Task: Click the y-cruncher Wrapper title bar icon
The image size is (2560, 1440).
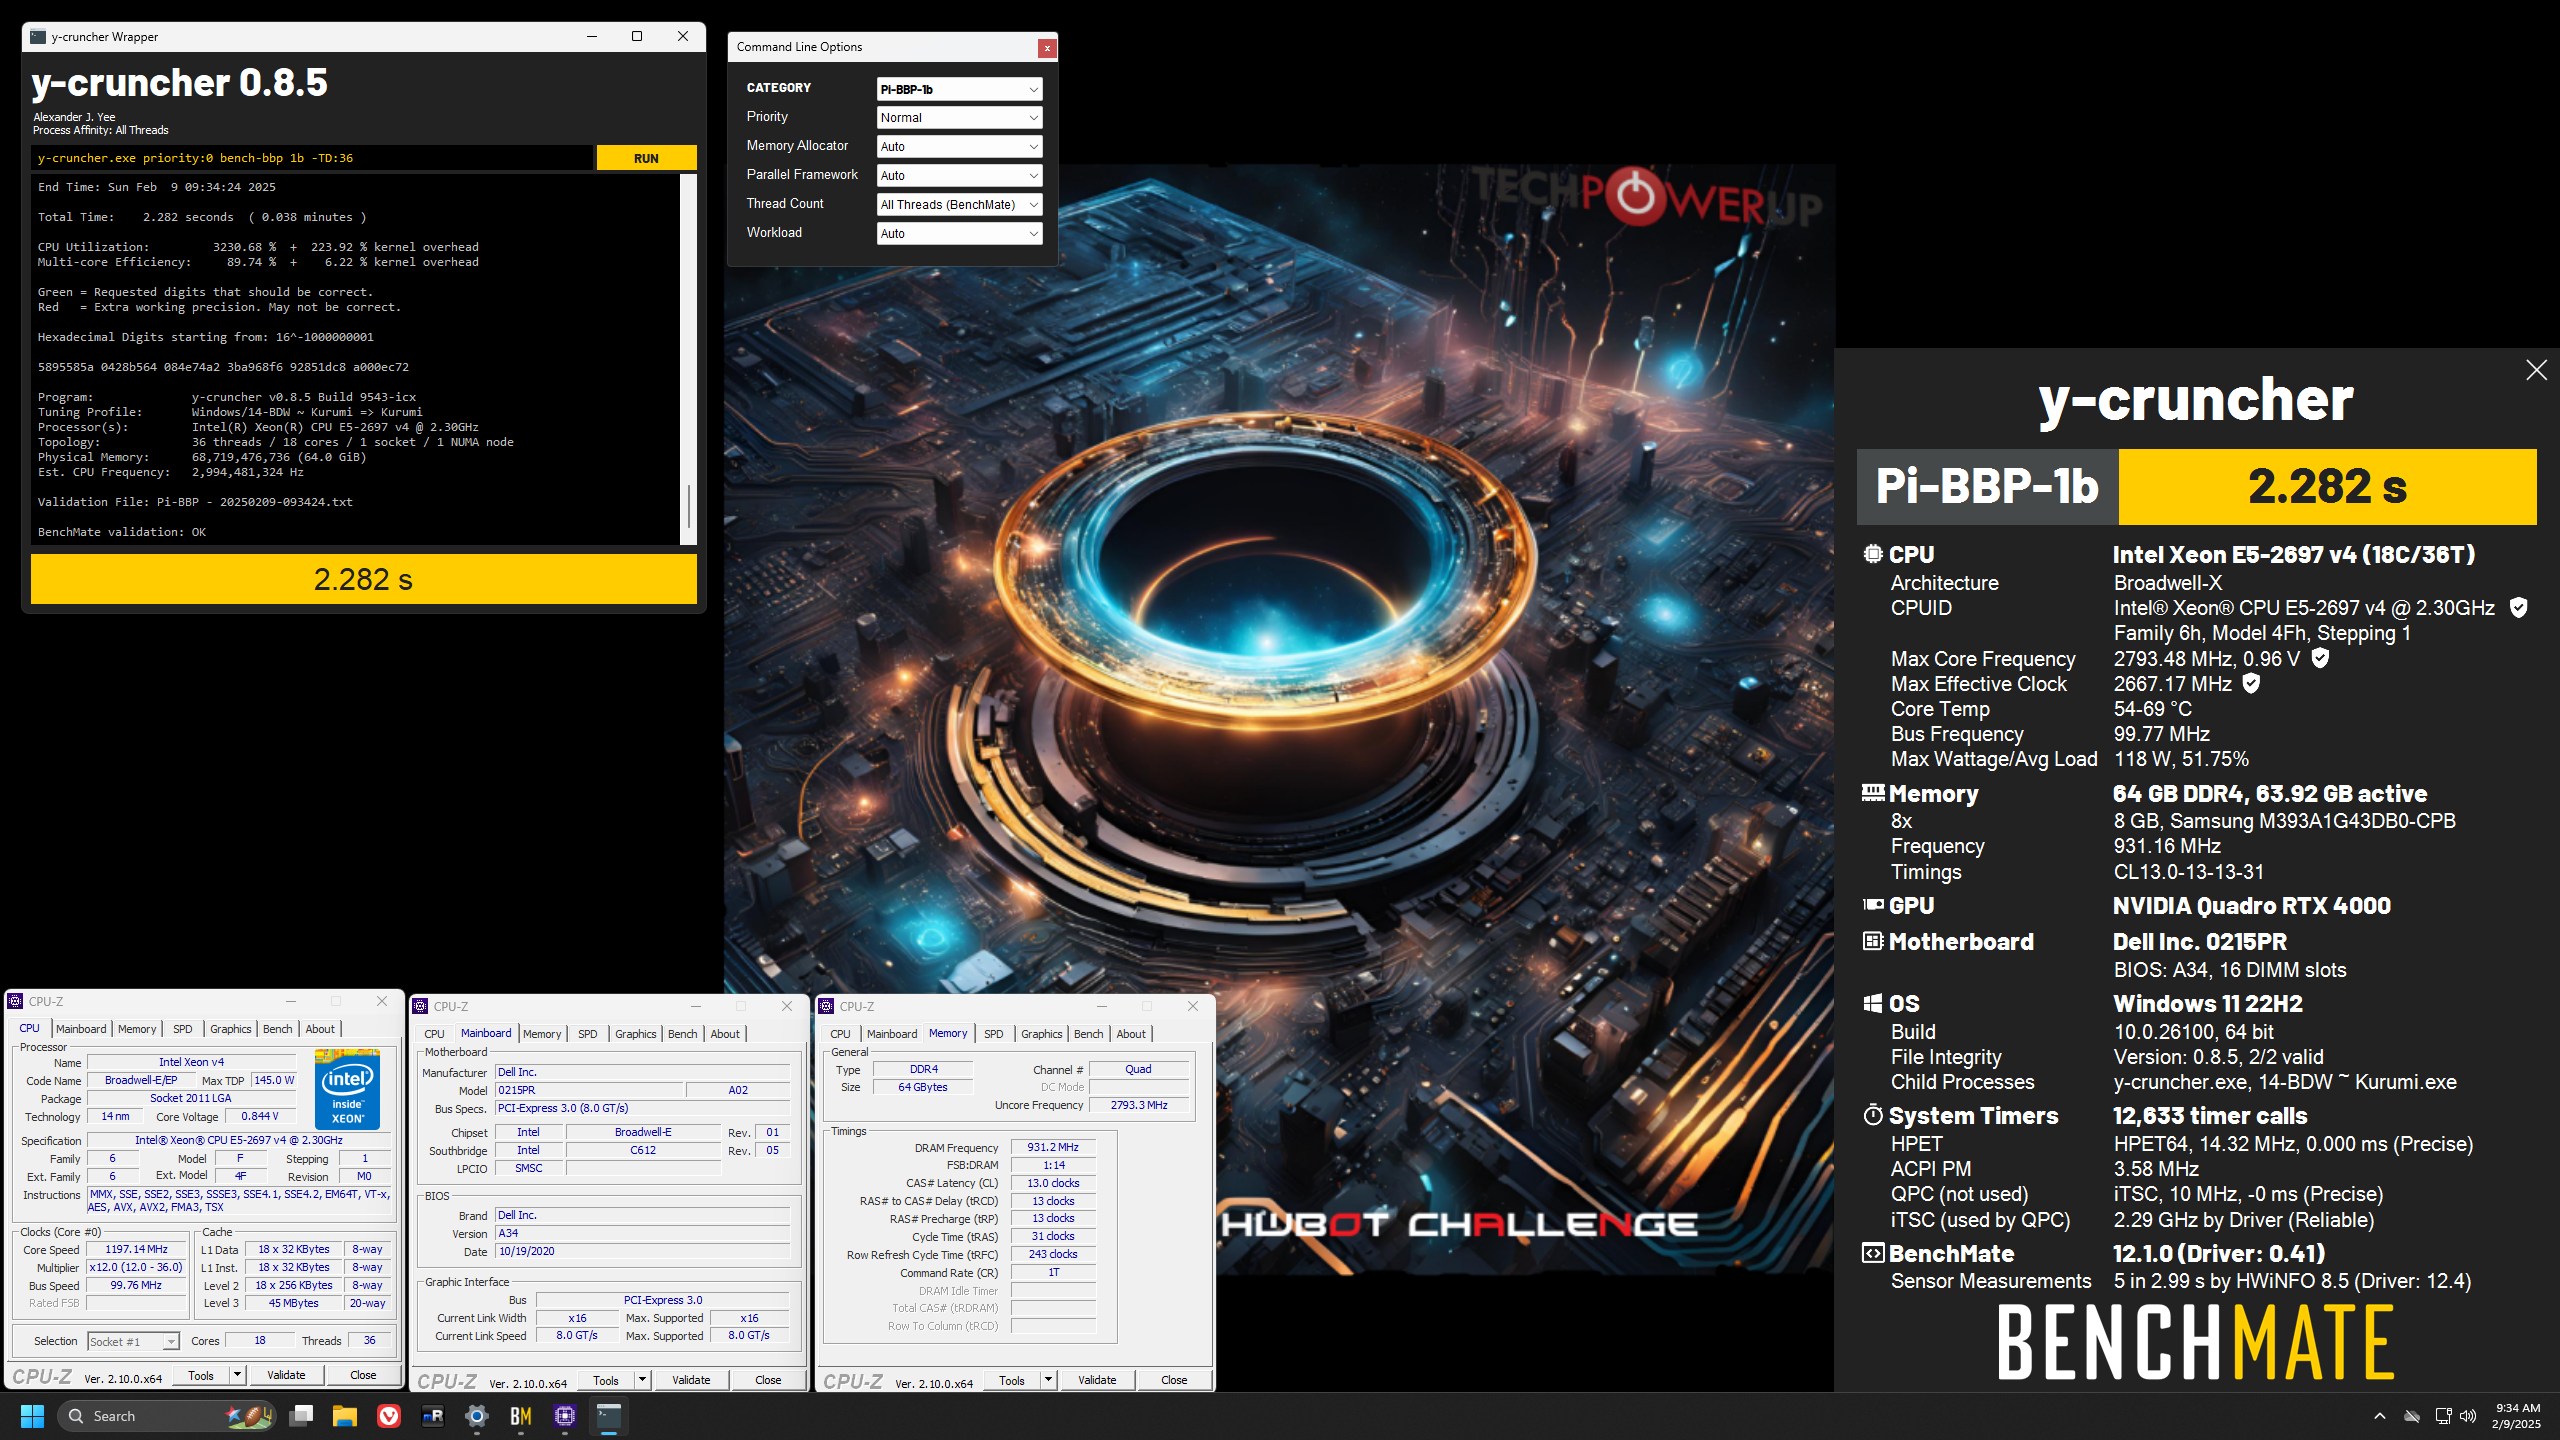Action: tap(38, 37)
